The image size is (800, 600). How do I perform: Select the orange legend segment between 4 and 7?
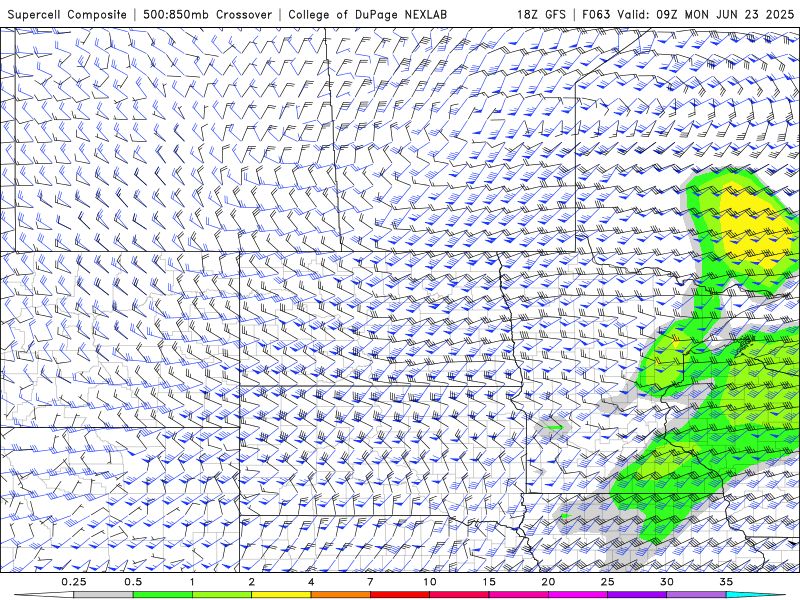340,595
